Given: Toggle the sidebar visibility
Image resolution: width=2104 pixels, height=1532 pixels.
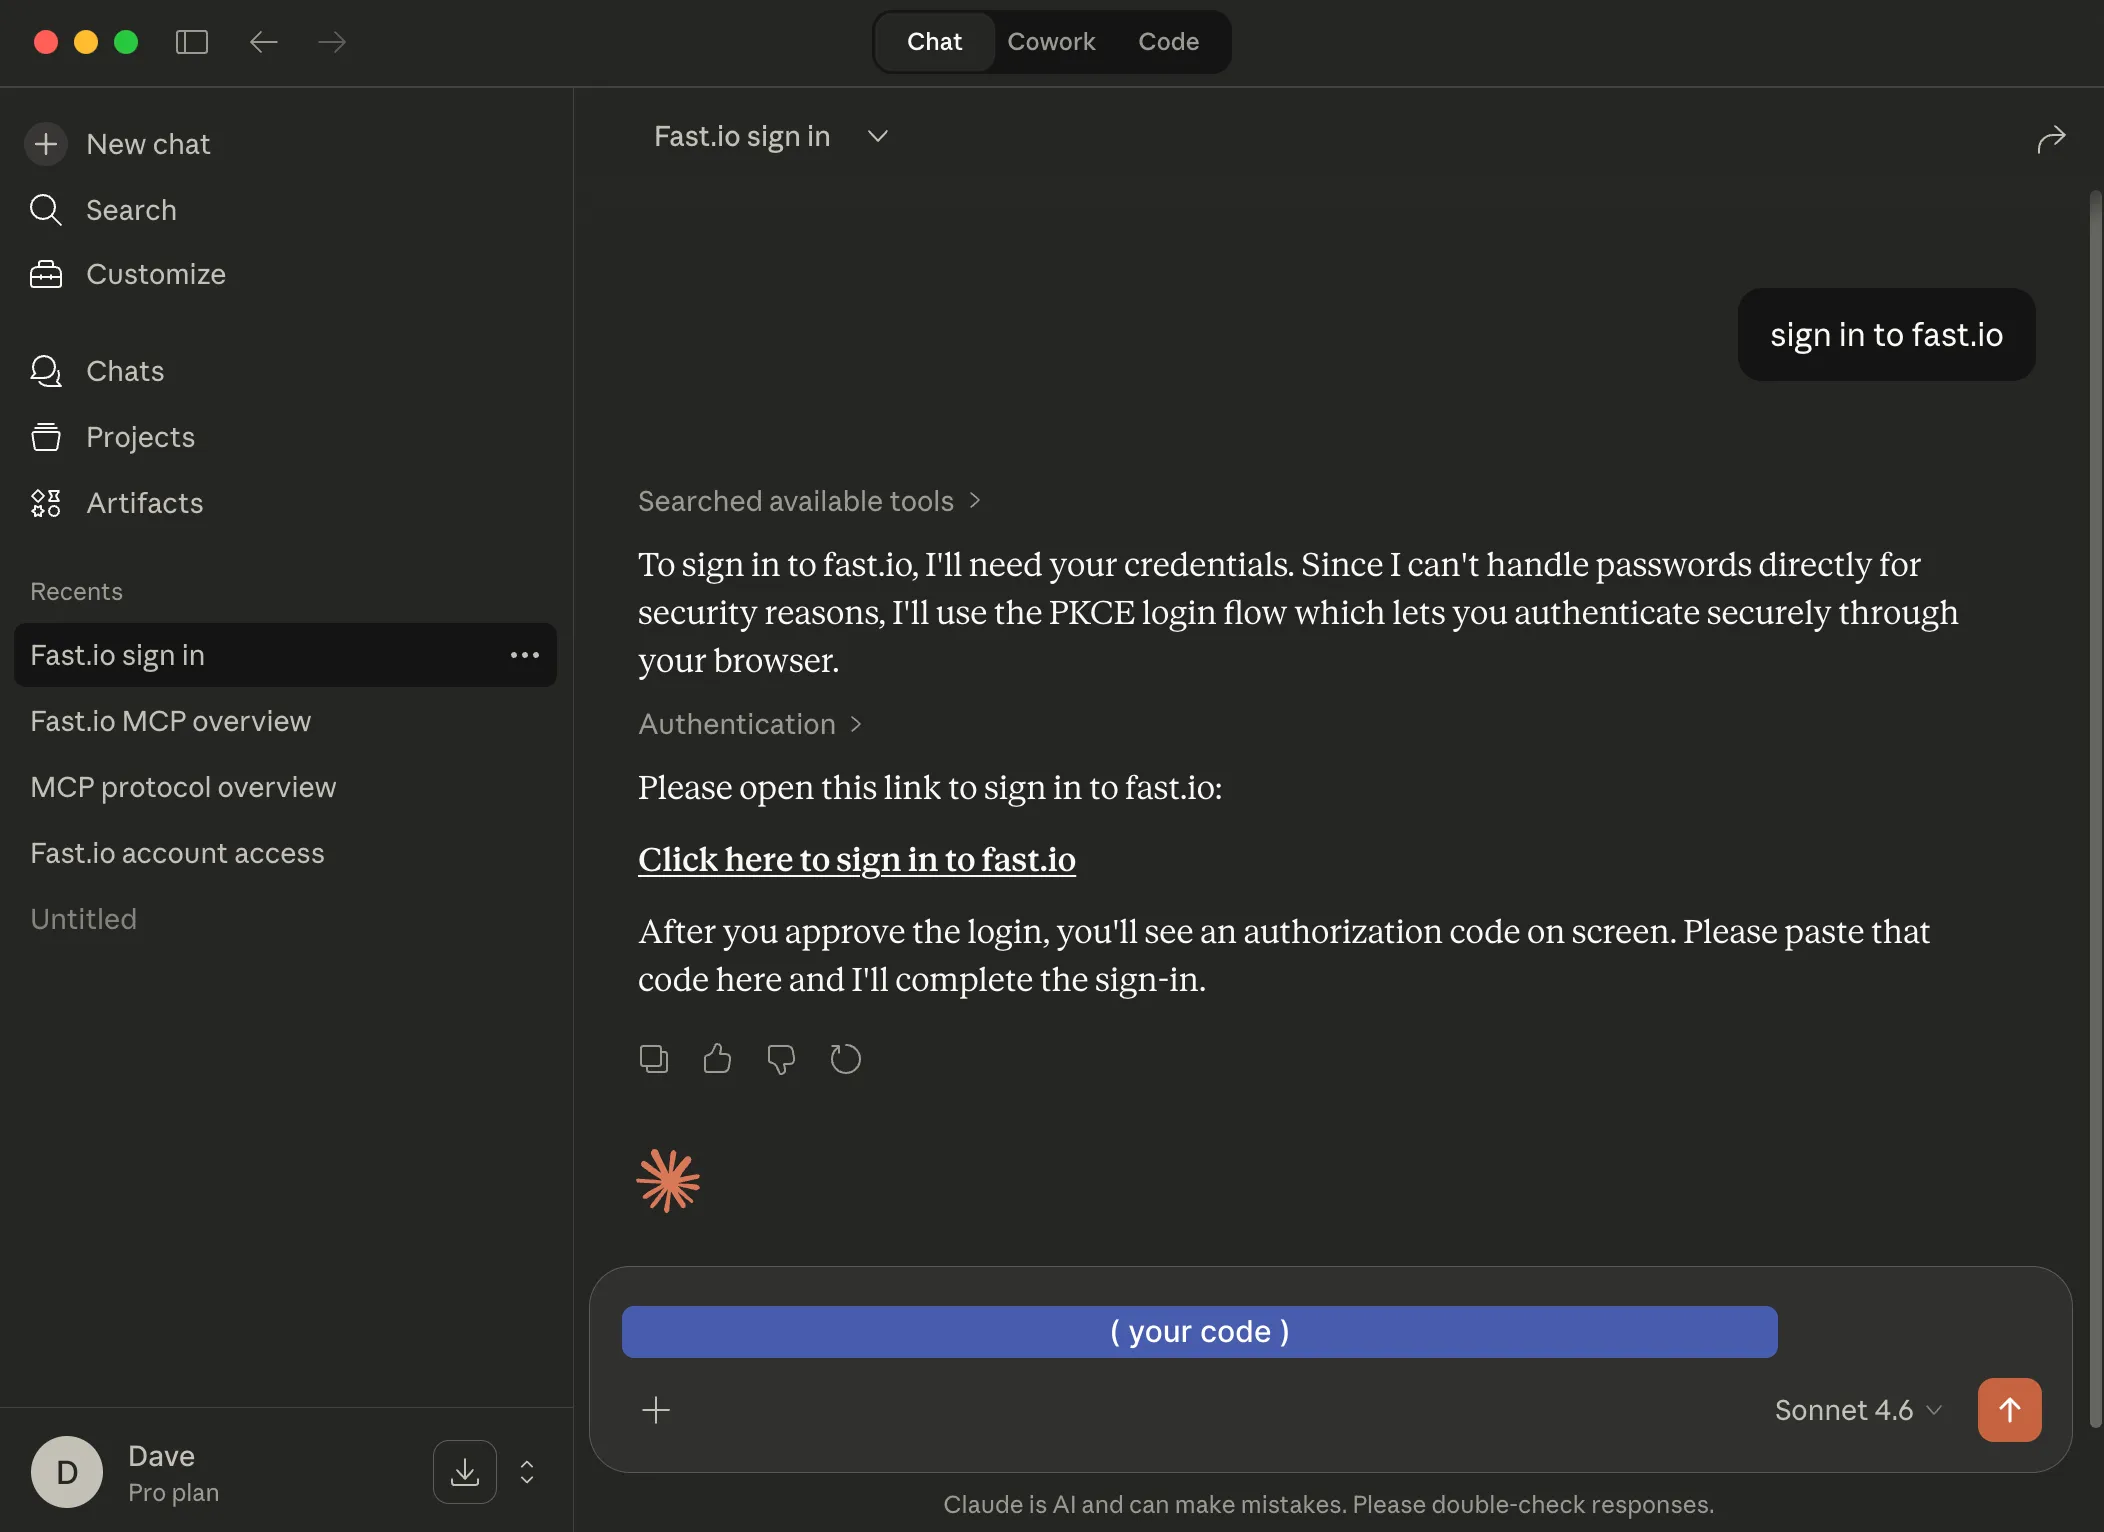Looking at the screenshot, I should (191, 42).
